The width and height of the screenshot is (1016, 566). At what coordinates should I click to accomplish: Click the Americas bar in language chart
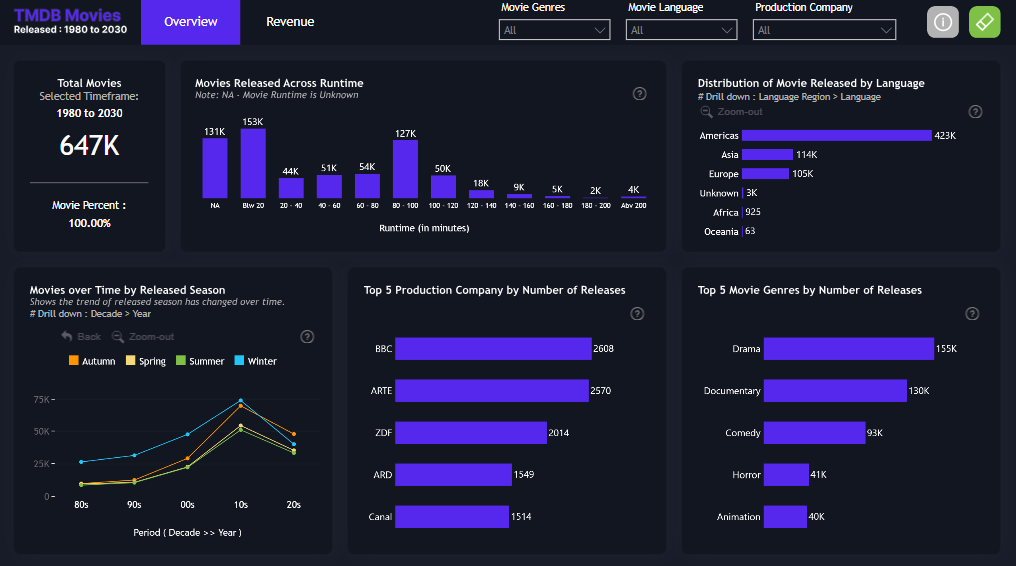click(x=835, y=135)
